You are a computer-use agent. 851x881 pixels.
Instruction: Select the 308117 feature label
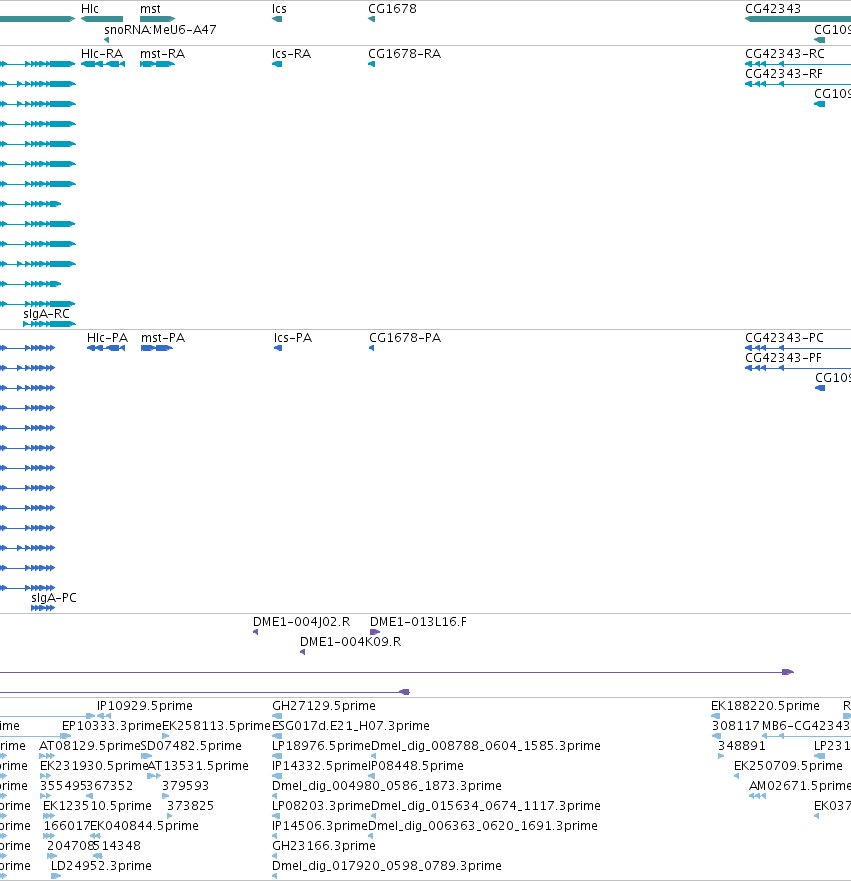pyautogui.click(x=735, y=726)
